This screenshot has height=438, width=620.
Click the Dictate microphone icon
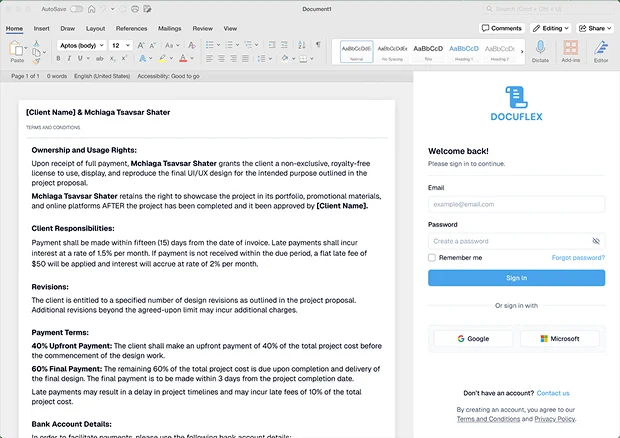pos(541,49)
